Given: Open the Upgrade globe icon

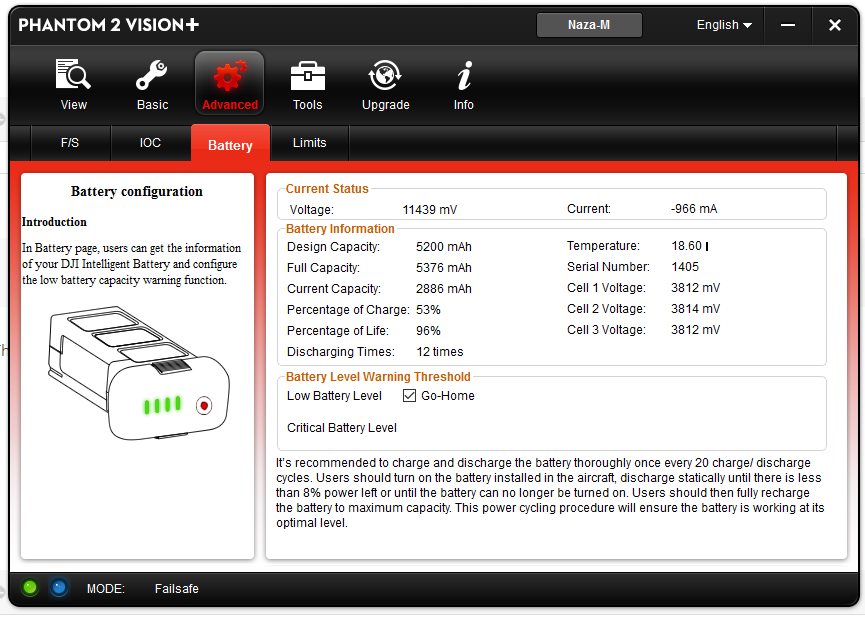Looking at the screenshot, I should tap(385, 75).
